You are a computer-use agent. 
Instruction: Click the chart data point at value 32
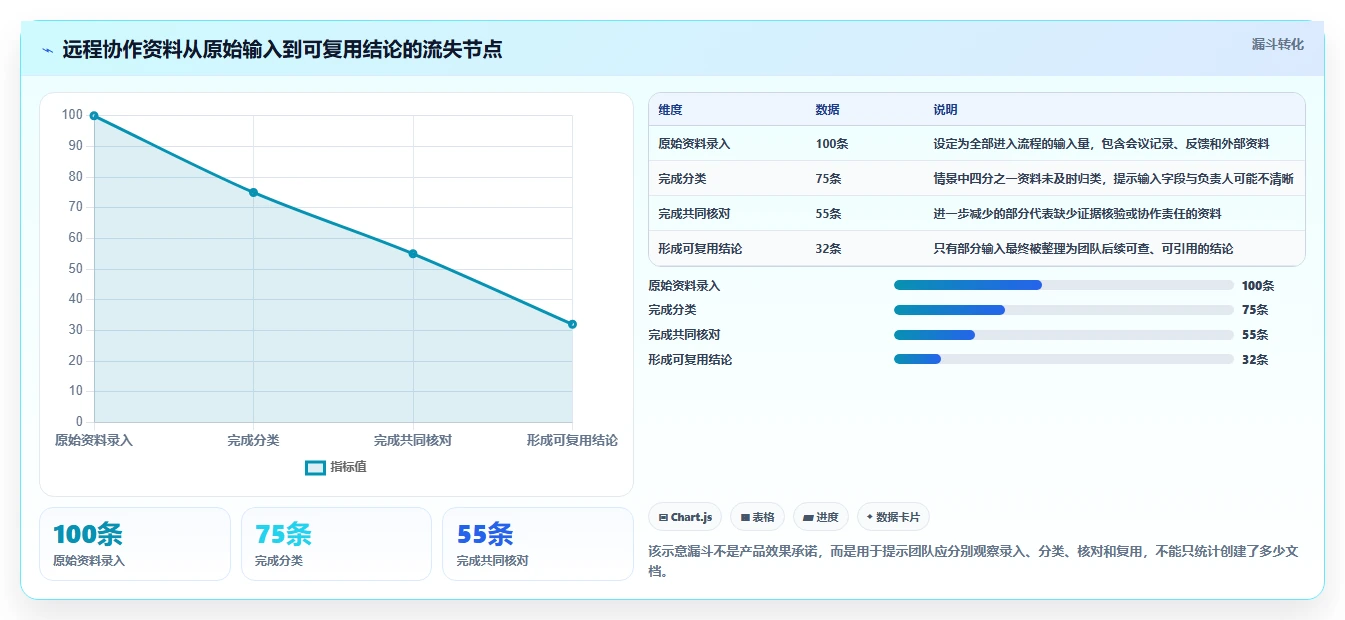point(572,324)
